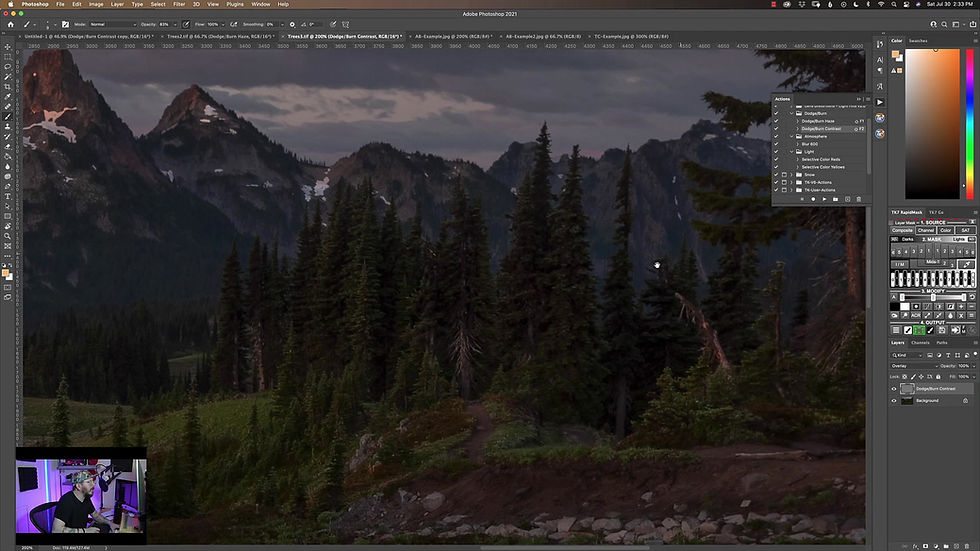Toggle the brush settings panel icon
This screenshot has height=551, width=980.
[x=65, y=24]
